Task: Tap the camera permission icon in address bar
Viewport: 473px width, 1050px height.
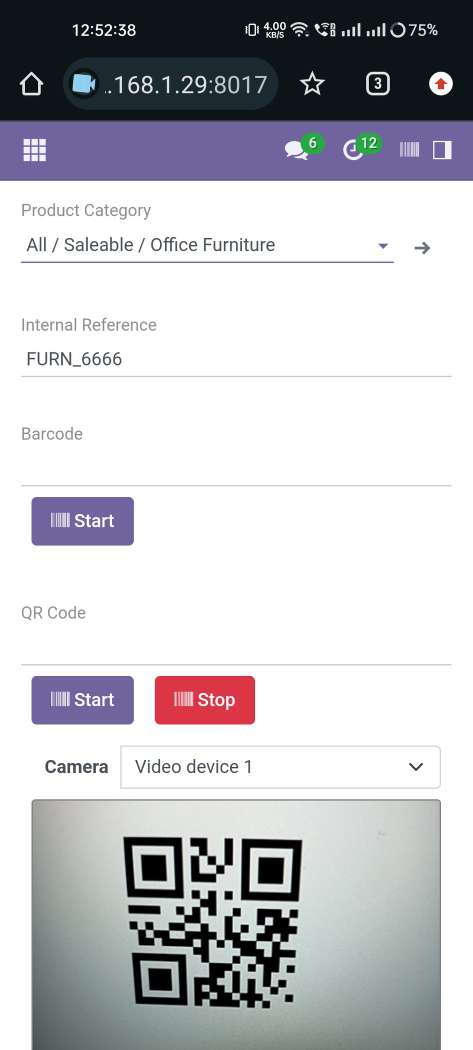Action: click(x=83, y=84)
